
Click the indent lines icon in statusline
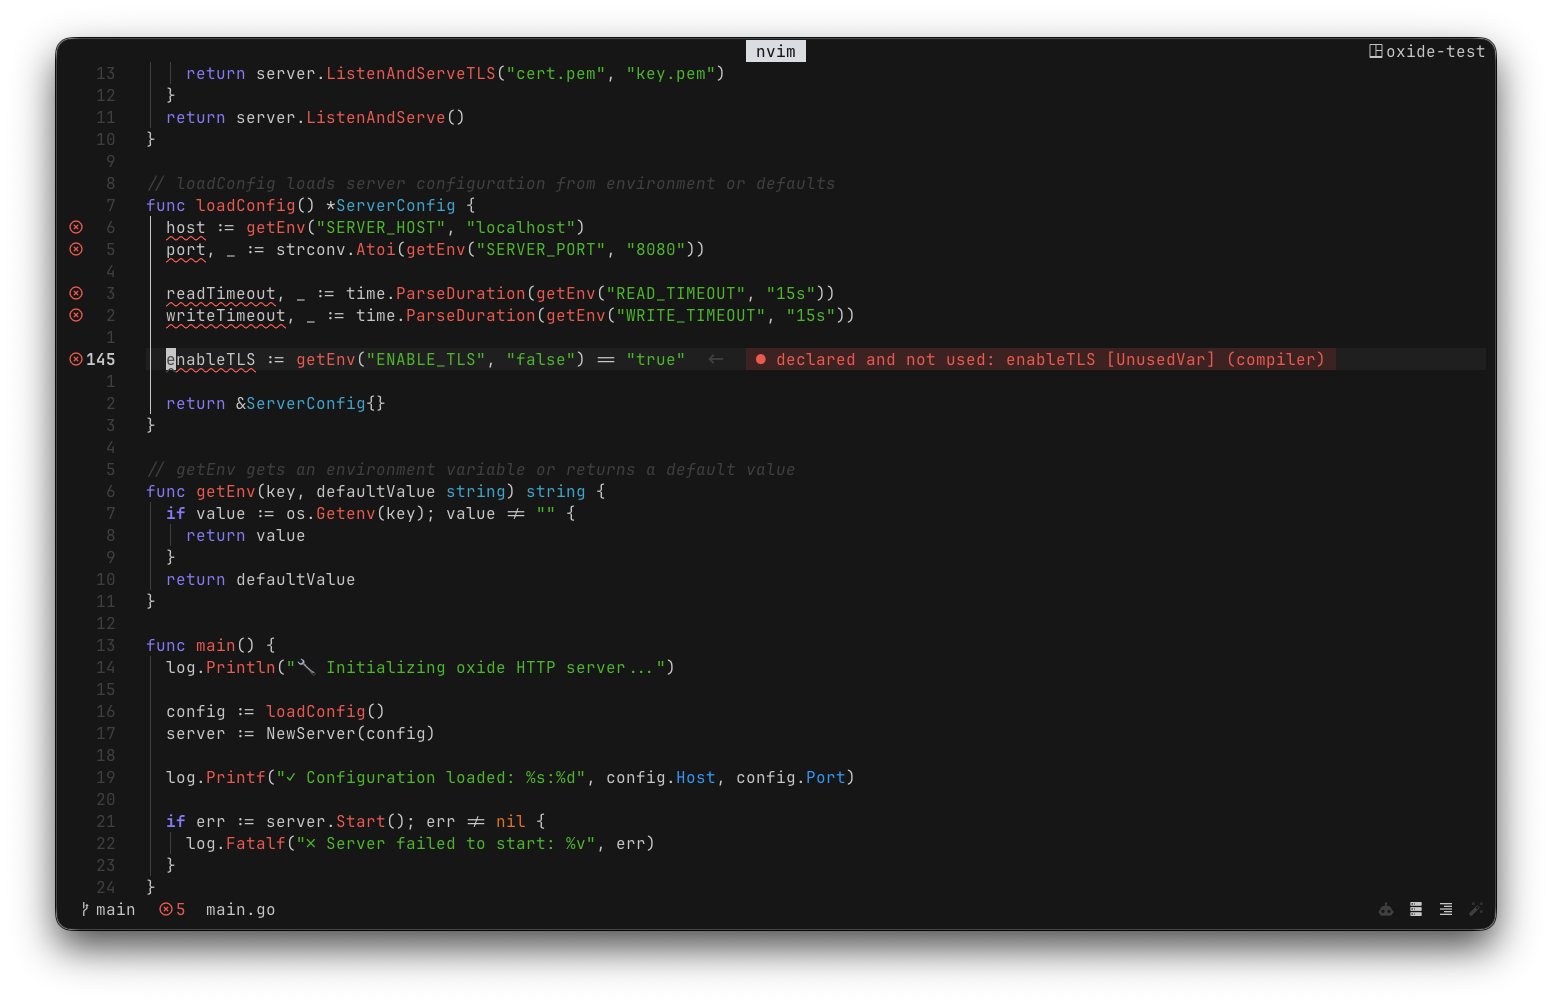[x=1446, y=909]
